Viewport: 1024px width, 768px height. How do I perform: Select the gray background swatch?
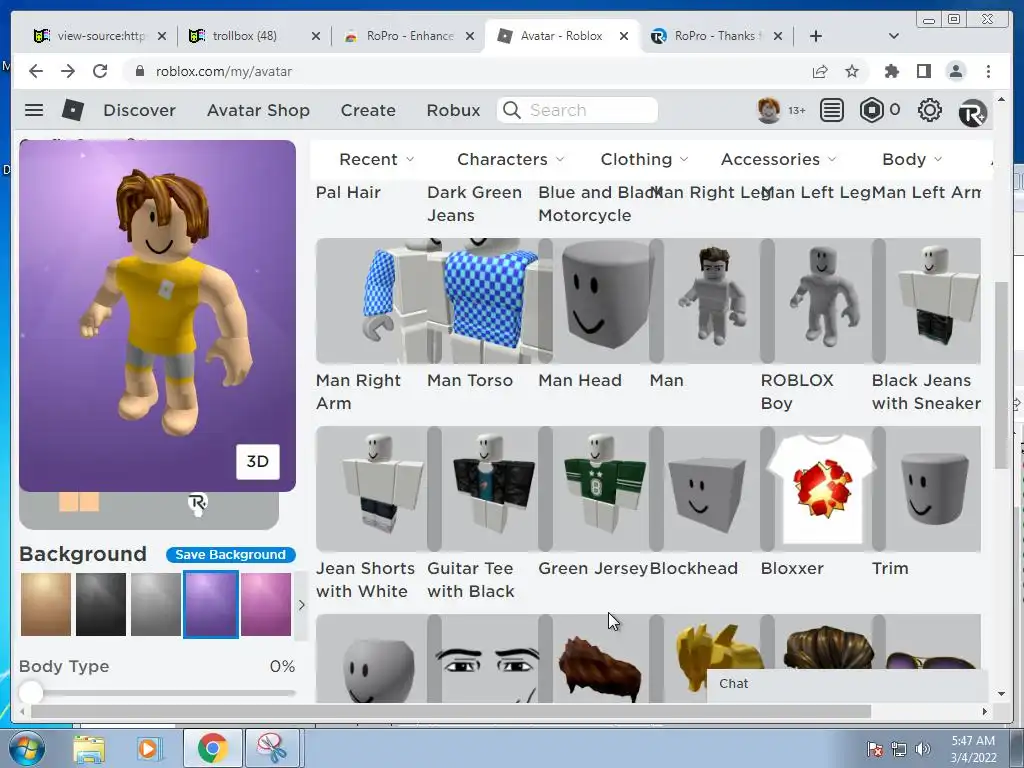tap(155, 604)
